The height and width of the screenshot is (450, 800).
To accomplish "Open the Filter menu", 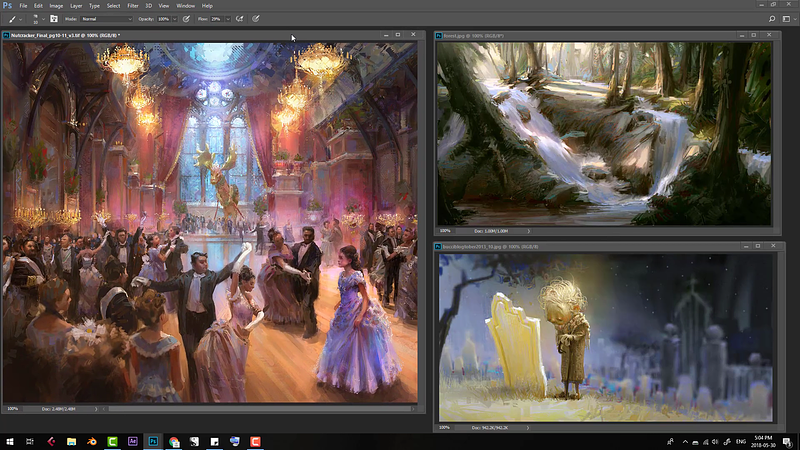I will pyautogui.click(x=133, y=6).
